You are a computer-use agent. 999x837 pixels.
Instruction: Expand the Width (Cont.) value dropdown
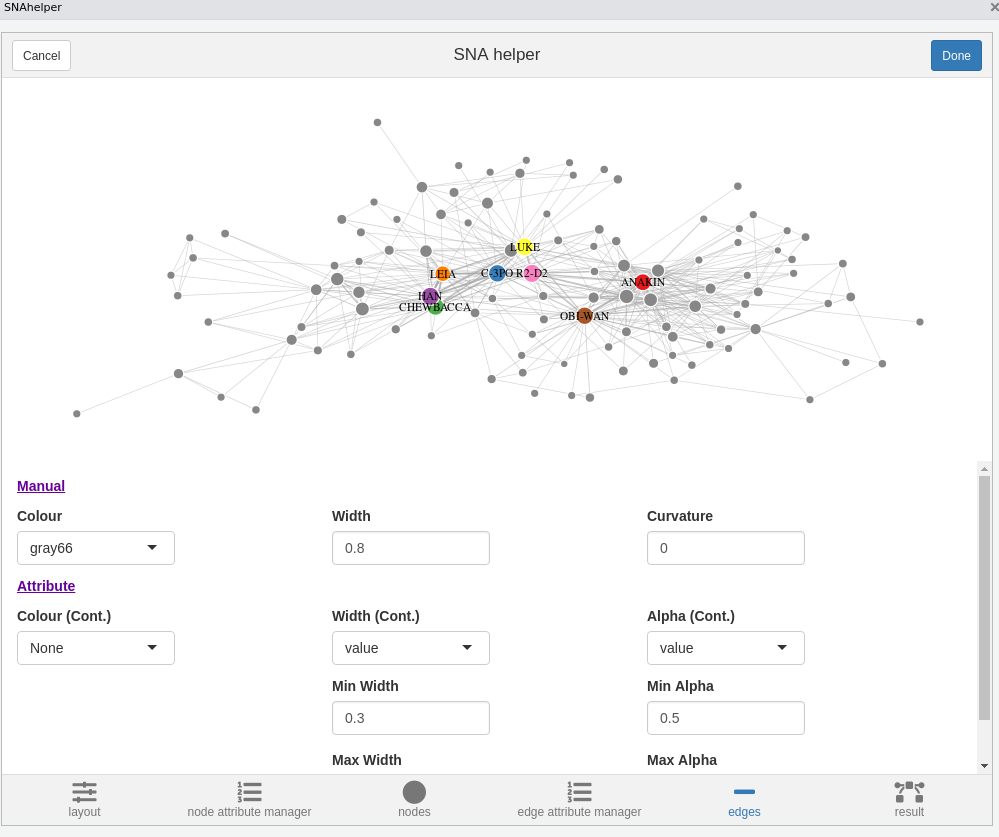pyautogui.click(x=411, y=648)
